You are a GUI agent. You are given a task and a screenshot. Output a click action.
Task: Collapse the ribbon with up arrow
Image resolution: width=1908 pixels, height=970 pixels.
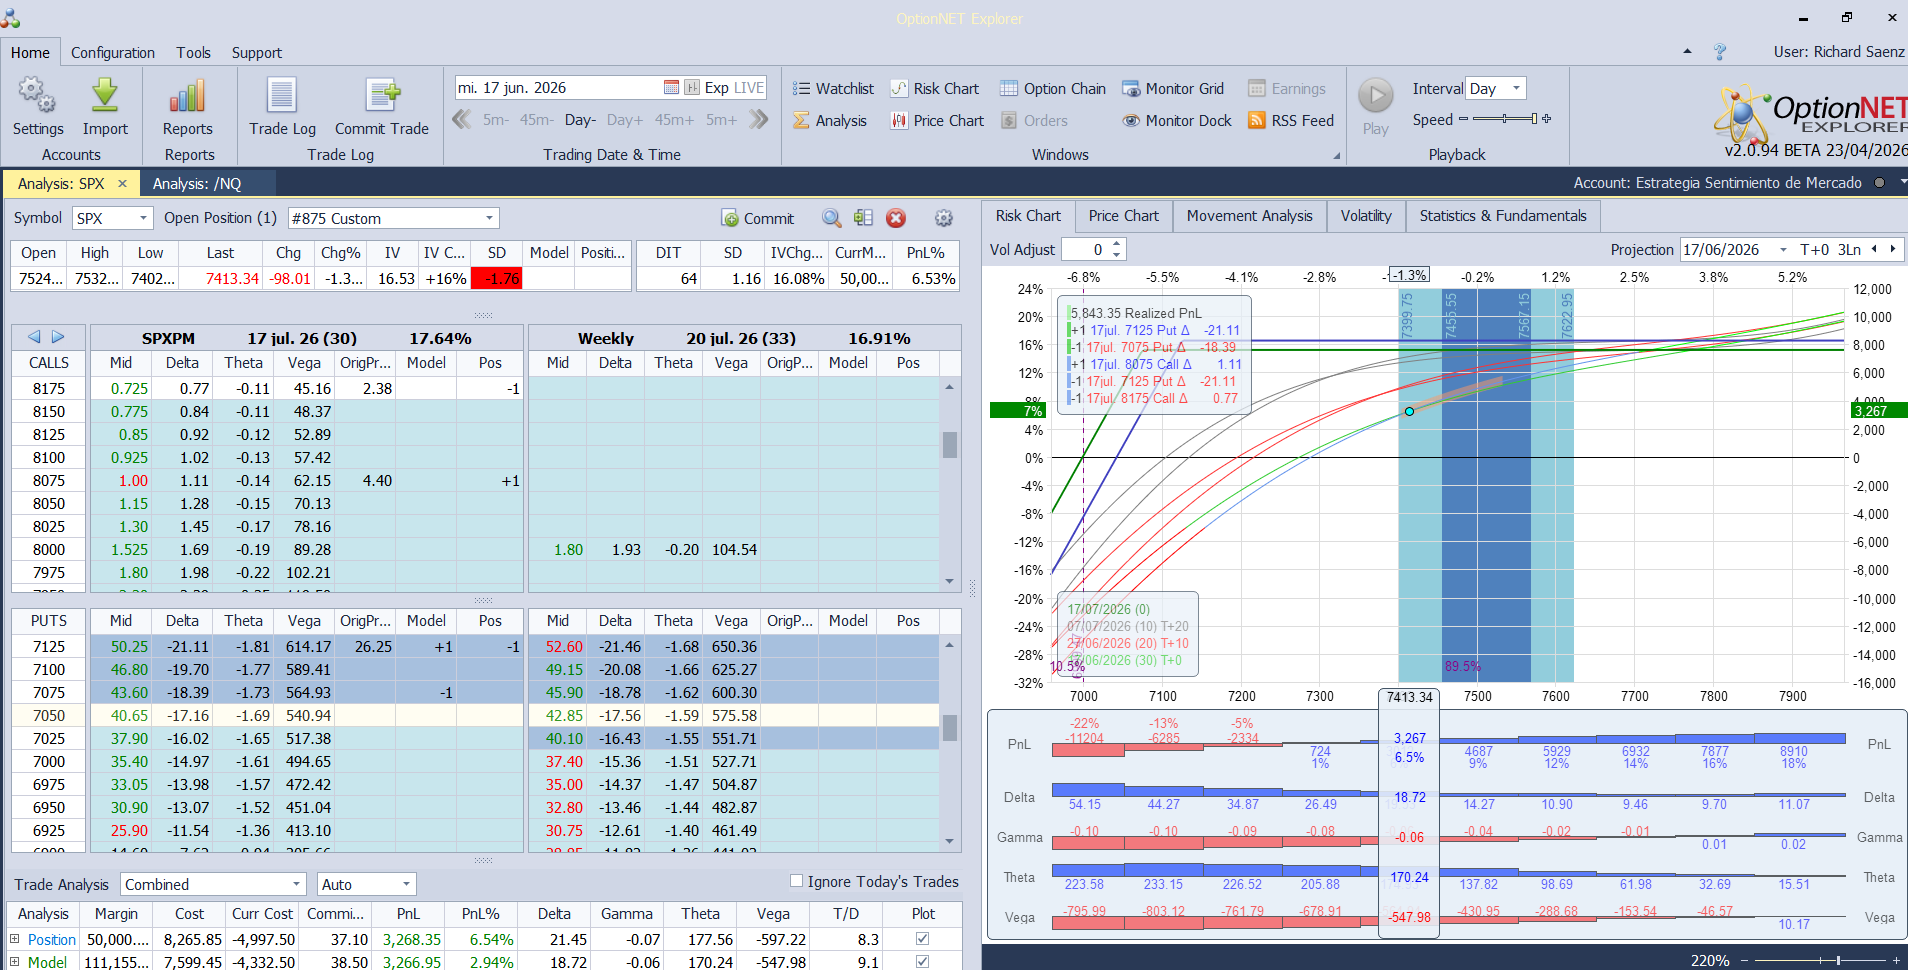click(x=1688, y=51)
